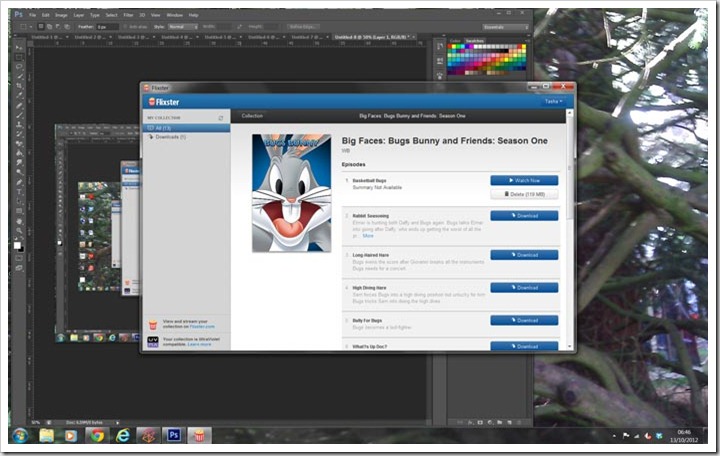Open Photoshop File menu
Screen dimensions: 720x456
click(33, 15)
